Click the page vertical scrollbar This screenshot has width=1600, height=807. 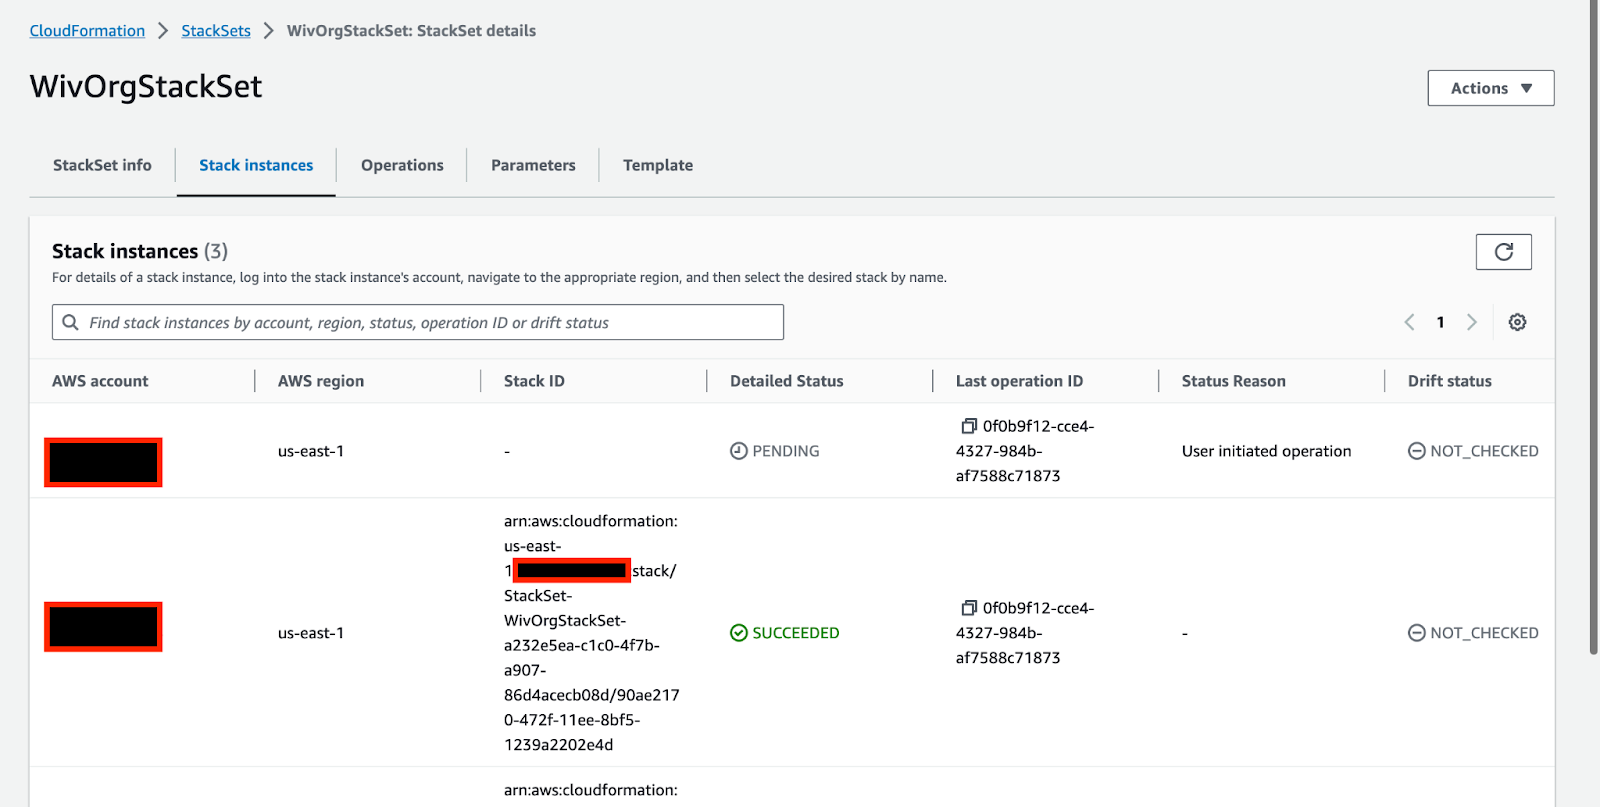tap(1594, 327)
